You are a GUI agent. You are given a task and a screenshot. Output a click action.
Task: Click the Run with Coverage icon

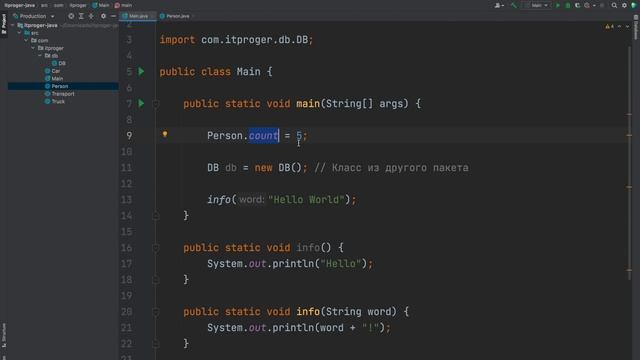pyautogui.click(x=577, y=5)
